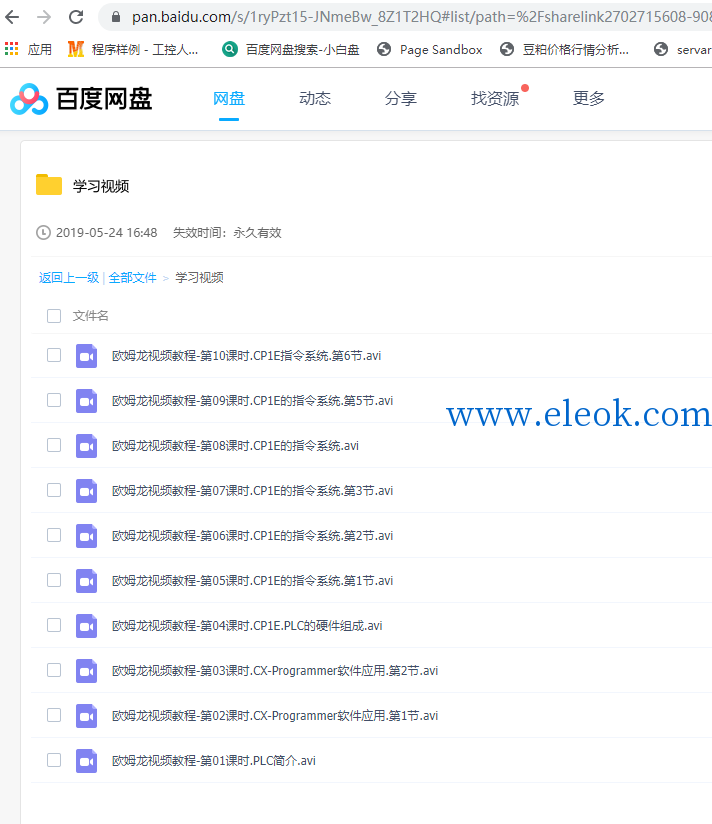The width and height of the screenshot is (712, 824).
Task: Open the 更多 menu
Action: tap(589, 98)
